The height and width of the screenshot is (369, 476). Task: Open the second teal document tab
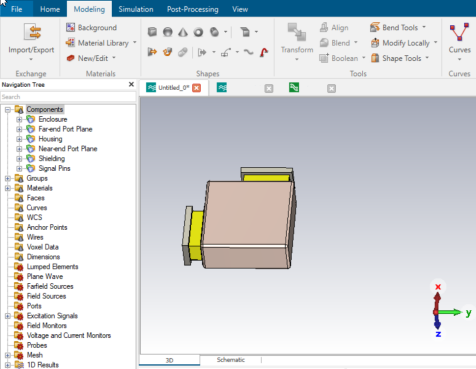coord(222,88)
